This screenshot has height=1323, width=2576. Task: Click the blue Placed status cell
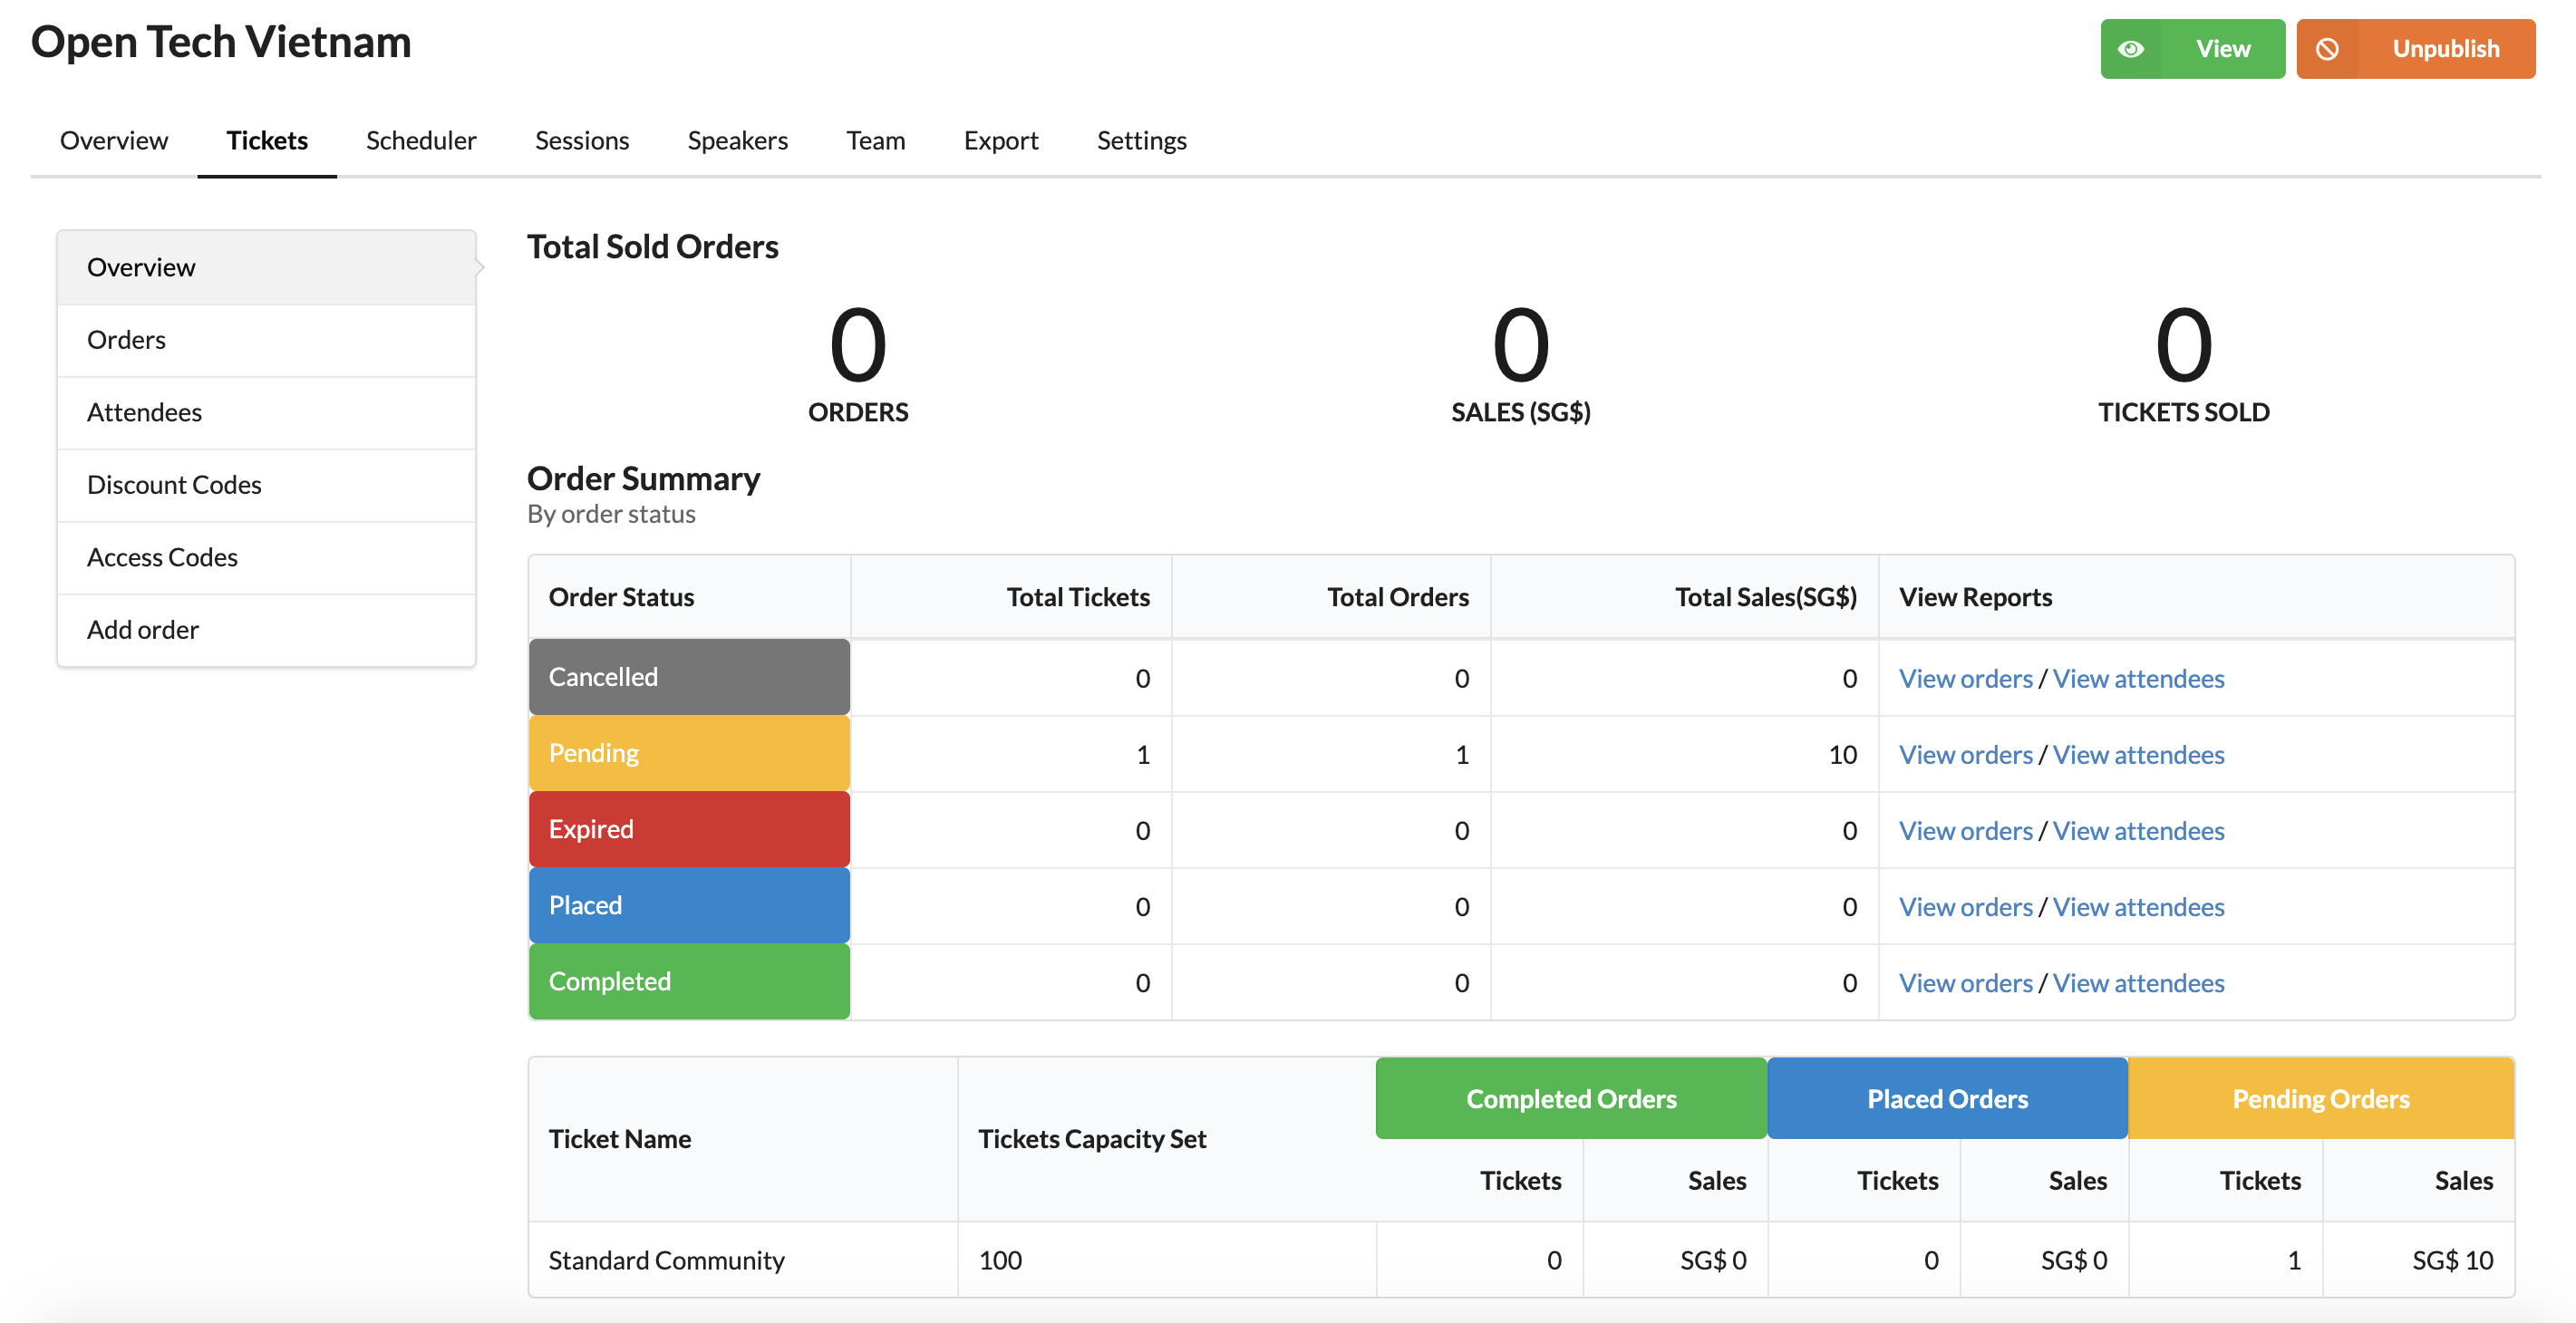689,905
